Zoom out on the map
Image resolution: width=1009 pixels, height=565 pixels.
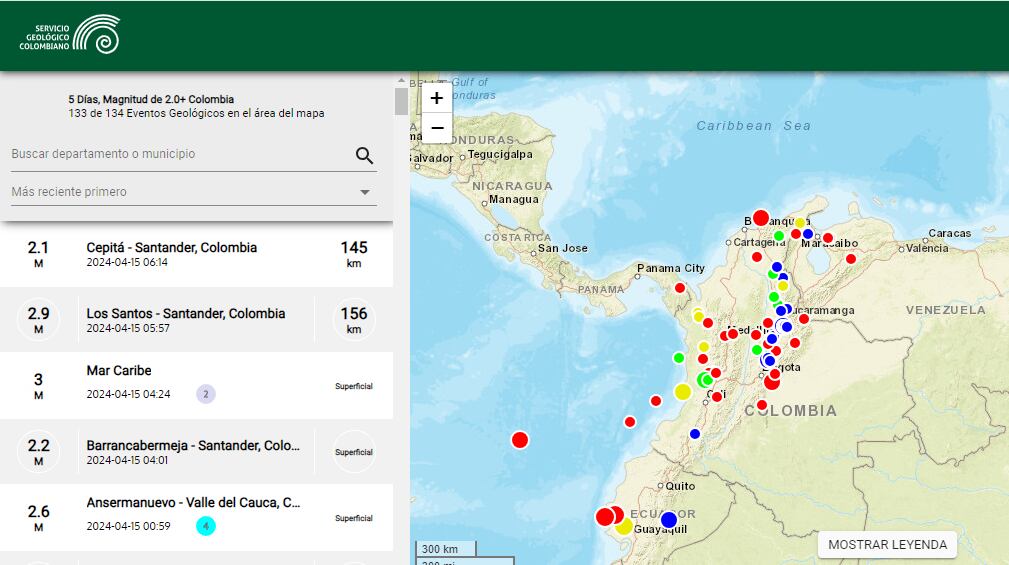click(x=437, y=128)
